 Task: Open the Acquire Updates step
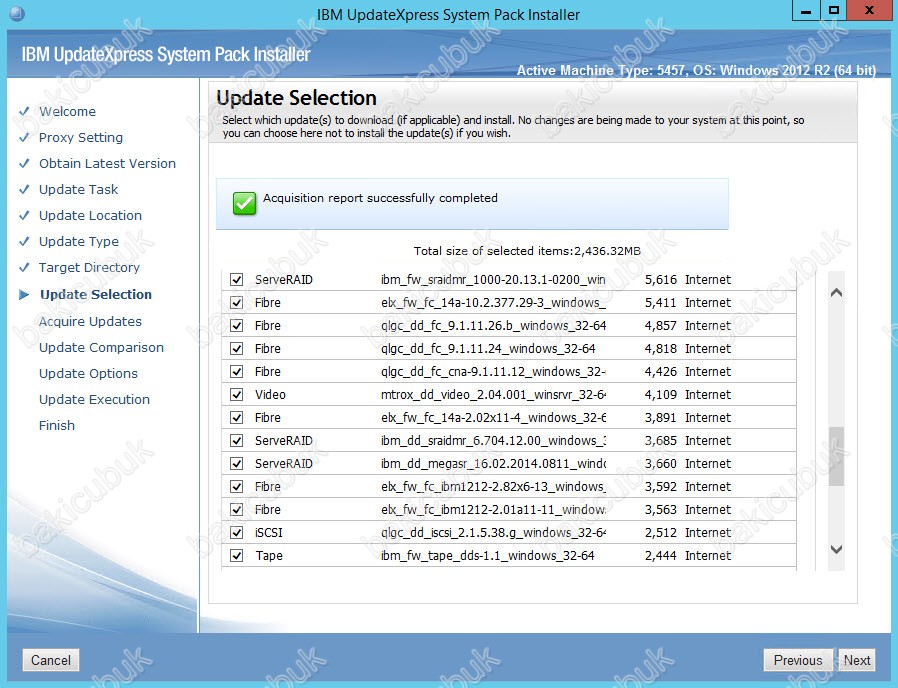(x=90, y=321)
